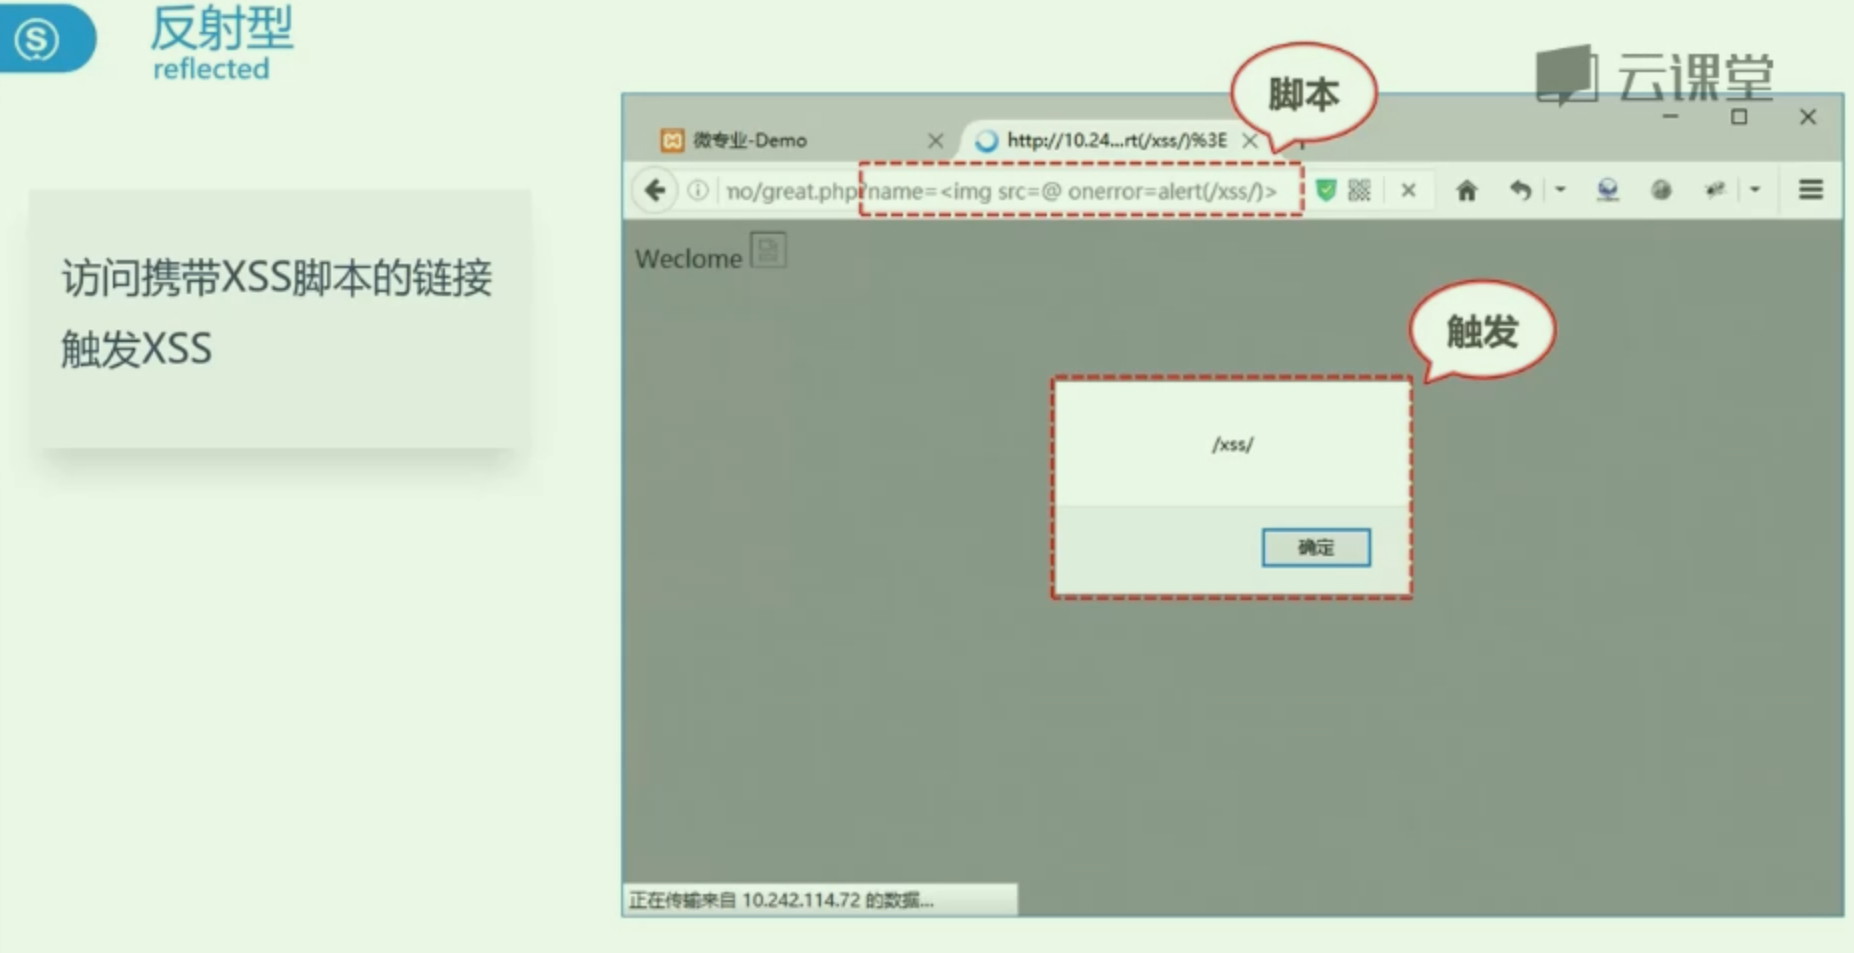This screenshot has width=1854, height=953.
Task: Click the broken image icon beside Weclome
Action: point(768,250)
